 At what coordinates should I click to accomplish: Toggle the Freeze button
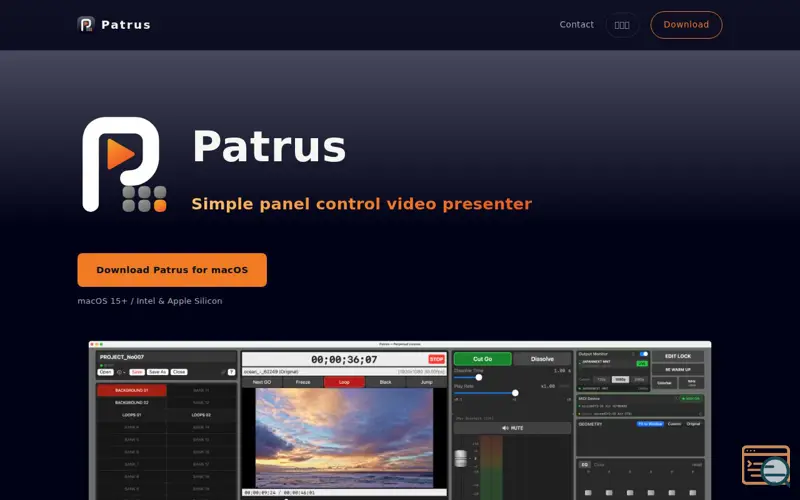(x=303, y=382)
